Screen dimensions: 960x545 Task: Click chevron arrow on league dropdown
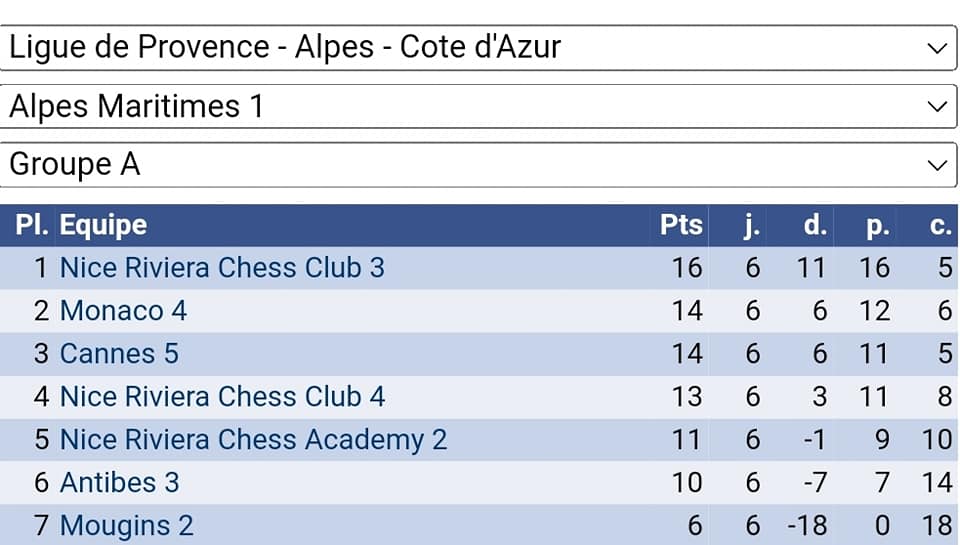point(937,48)
